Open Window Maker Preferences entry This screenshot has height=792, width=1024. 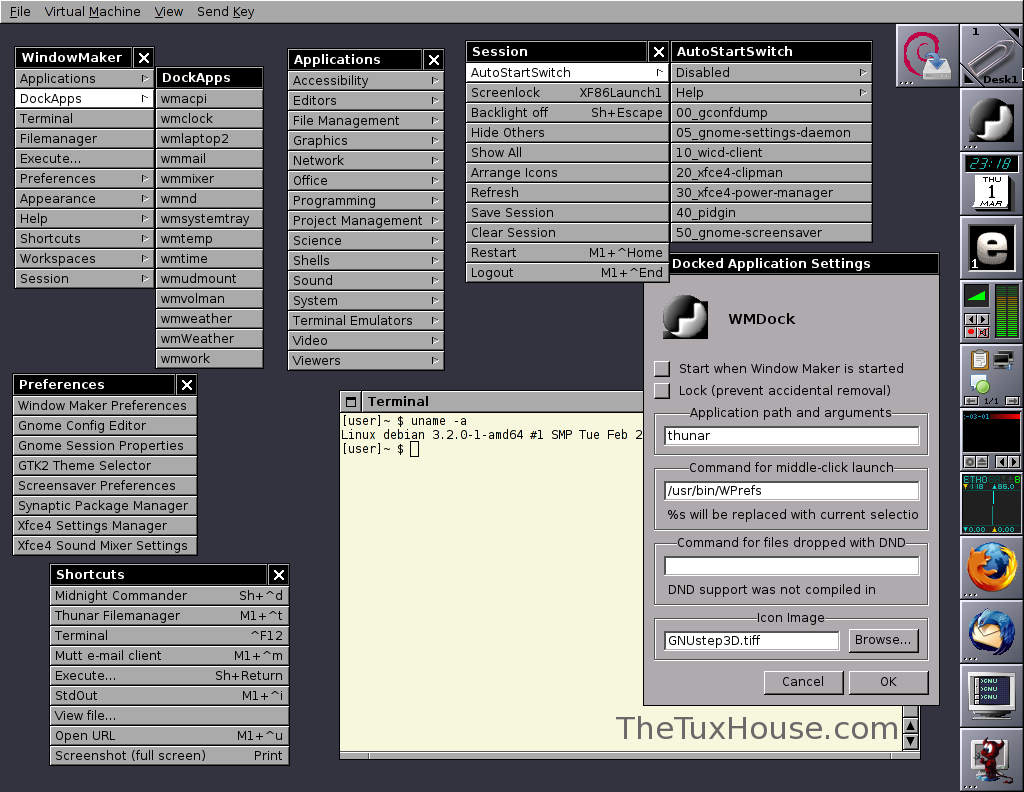point(104,405)
